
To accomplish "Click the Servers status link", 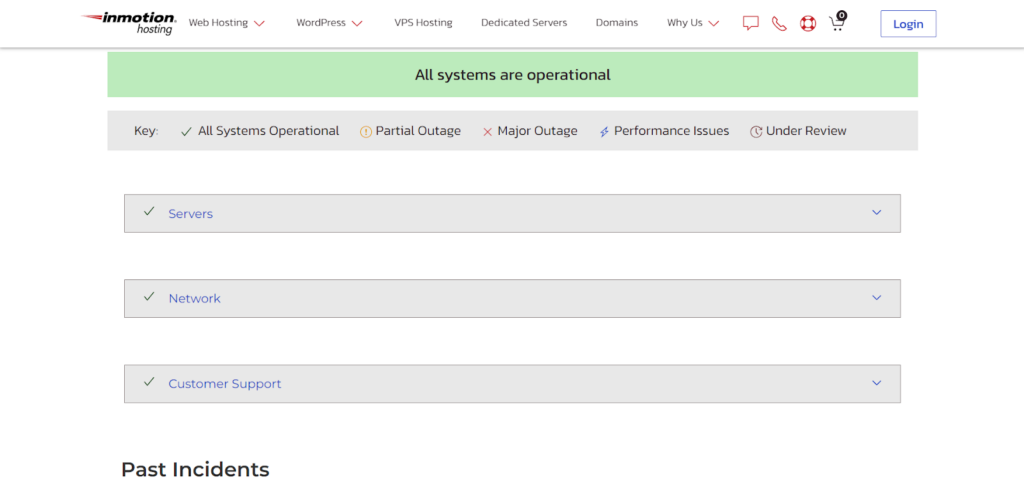I will pyautogui.click(x=190, y=214).
